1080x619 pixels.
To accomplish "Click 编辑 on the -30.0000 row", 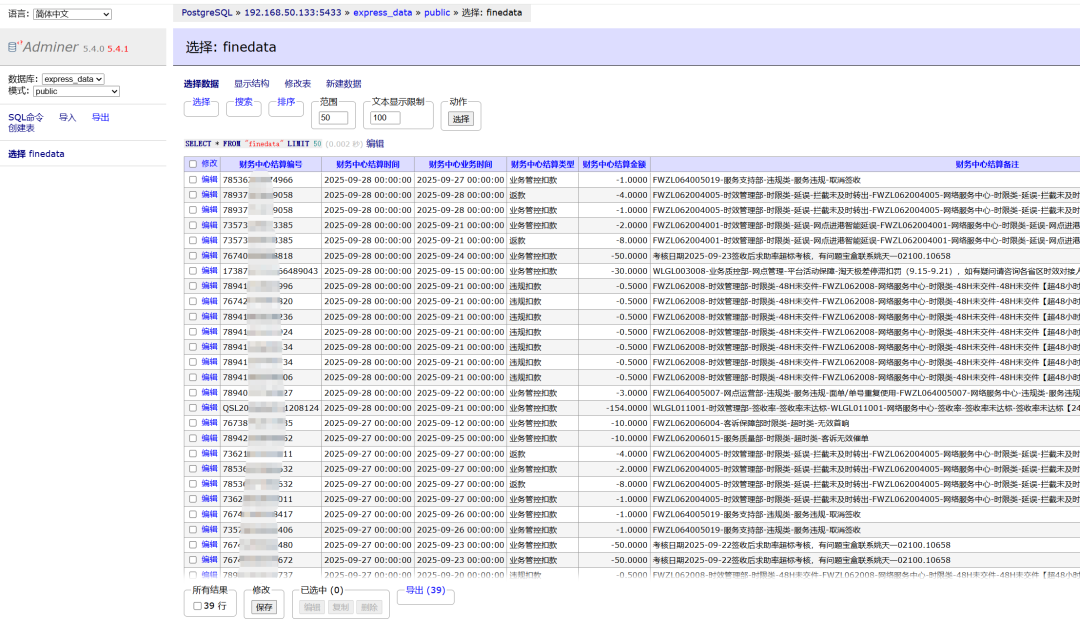I will (209, 271).
